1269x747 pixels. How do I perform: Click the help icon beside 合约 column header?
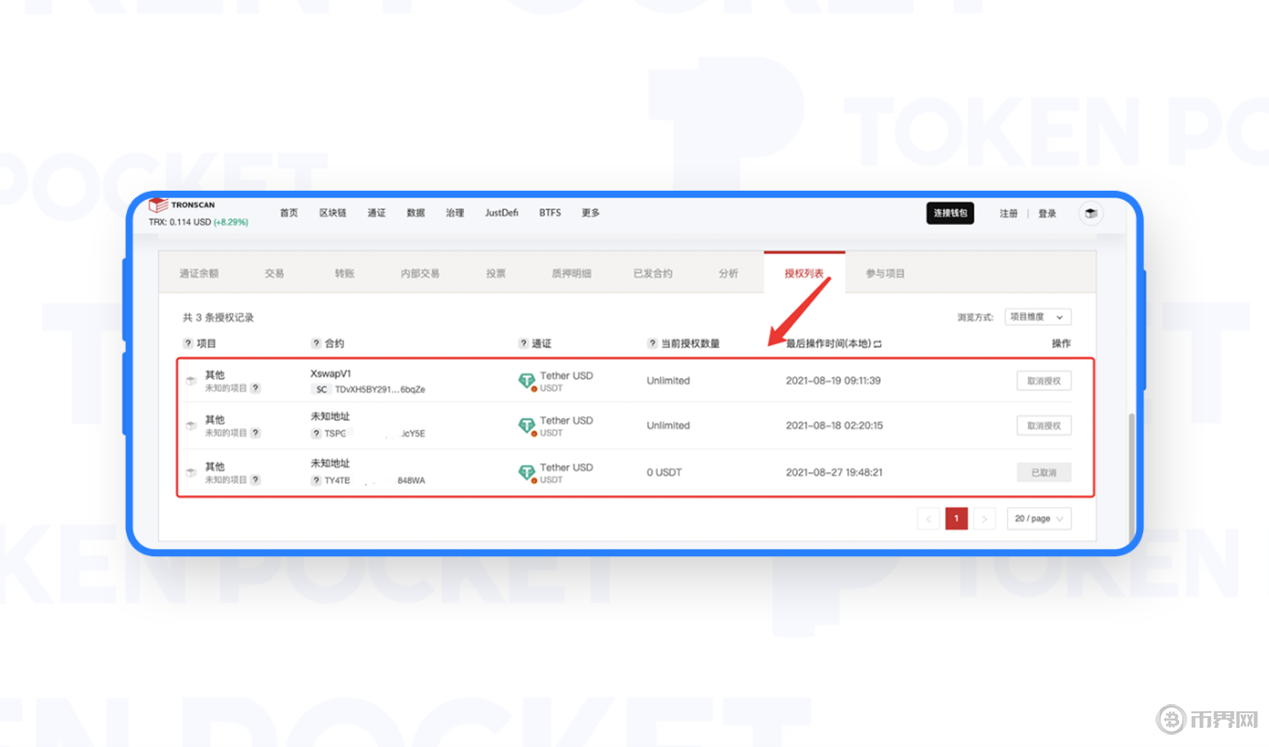tap(316, 344)
